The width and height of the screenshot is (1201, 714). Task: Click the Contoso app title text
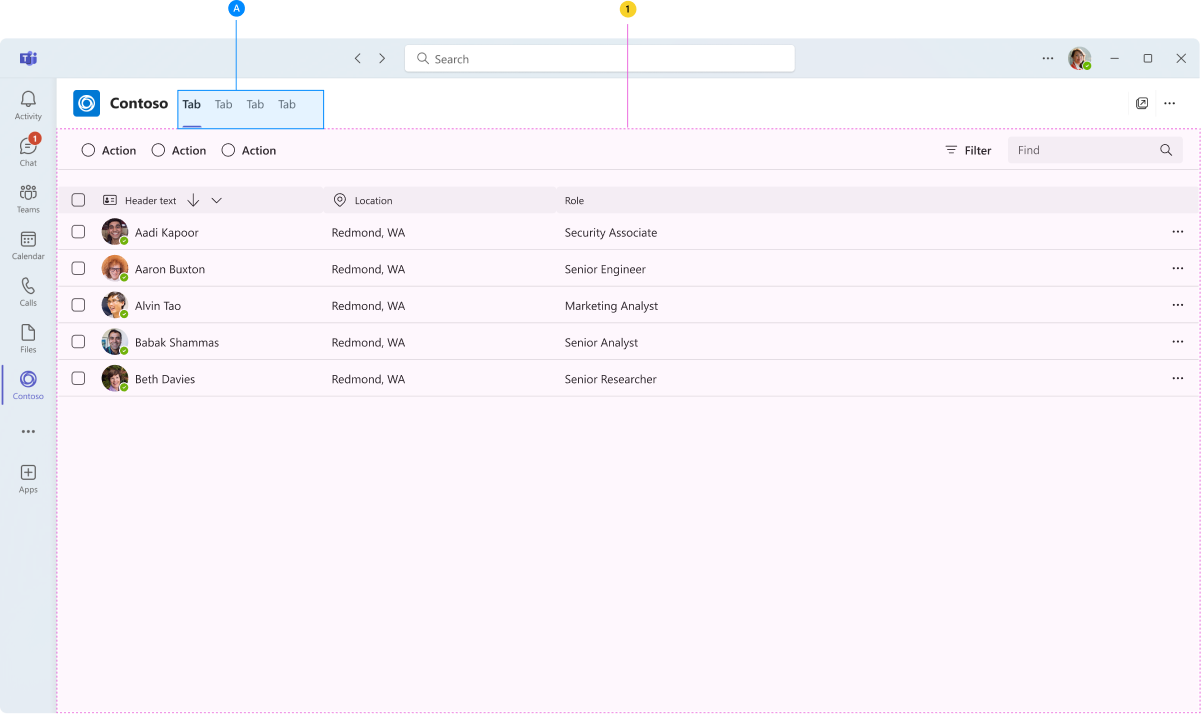pos(139,103)
